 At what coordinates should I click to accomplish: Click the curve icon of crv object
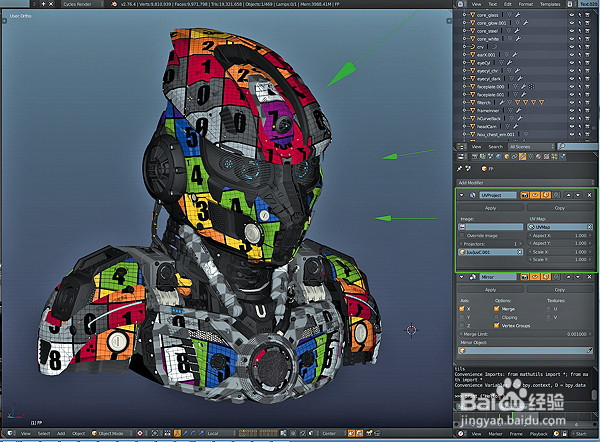click(x=473, y=47)
